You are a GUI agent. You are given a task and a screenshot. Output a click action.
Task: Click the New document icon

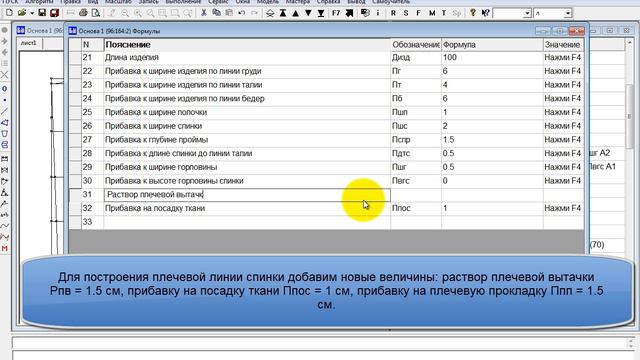(x=9, y=13)
